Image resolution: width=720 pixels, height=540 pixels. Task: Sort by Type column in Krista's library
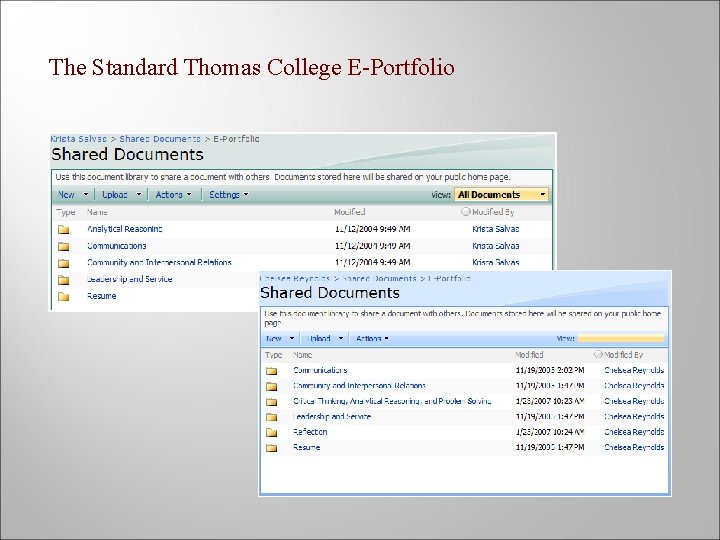point(66,212)
